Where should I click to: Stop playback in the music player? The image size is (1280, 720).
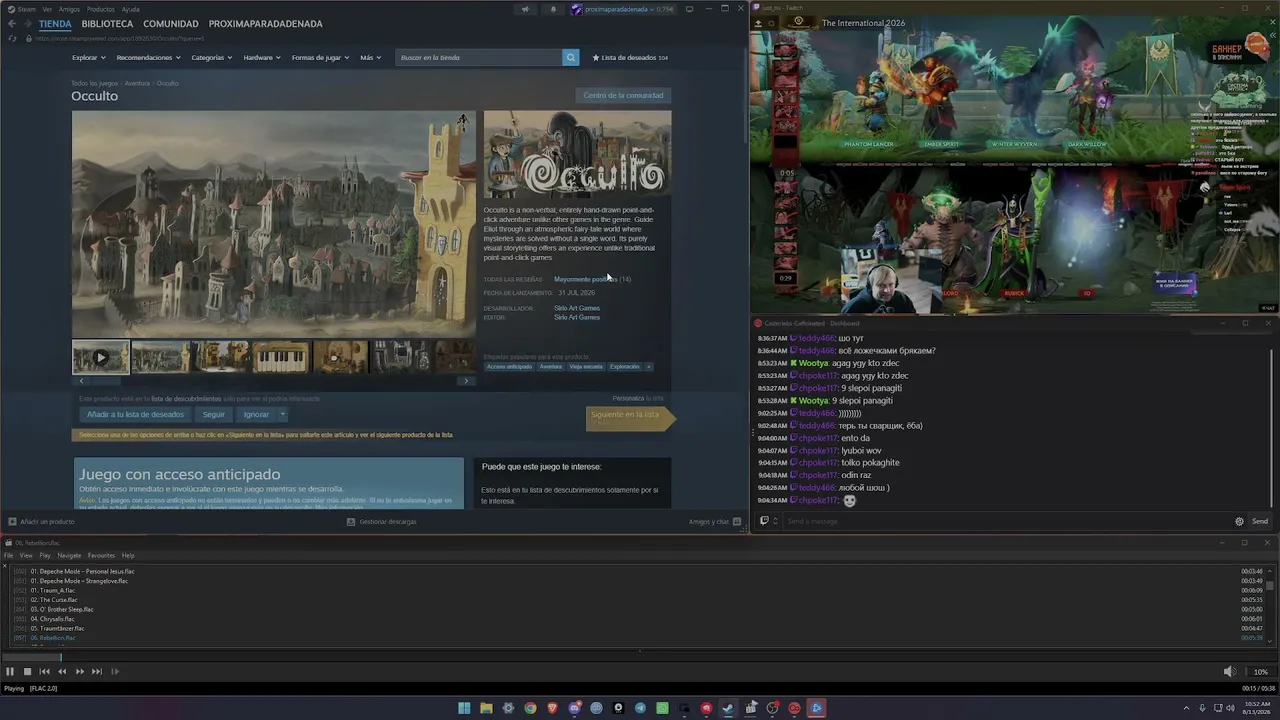coord(27,672)
